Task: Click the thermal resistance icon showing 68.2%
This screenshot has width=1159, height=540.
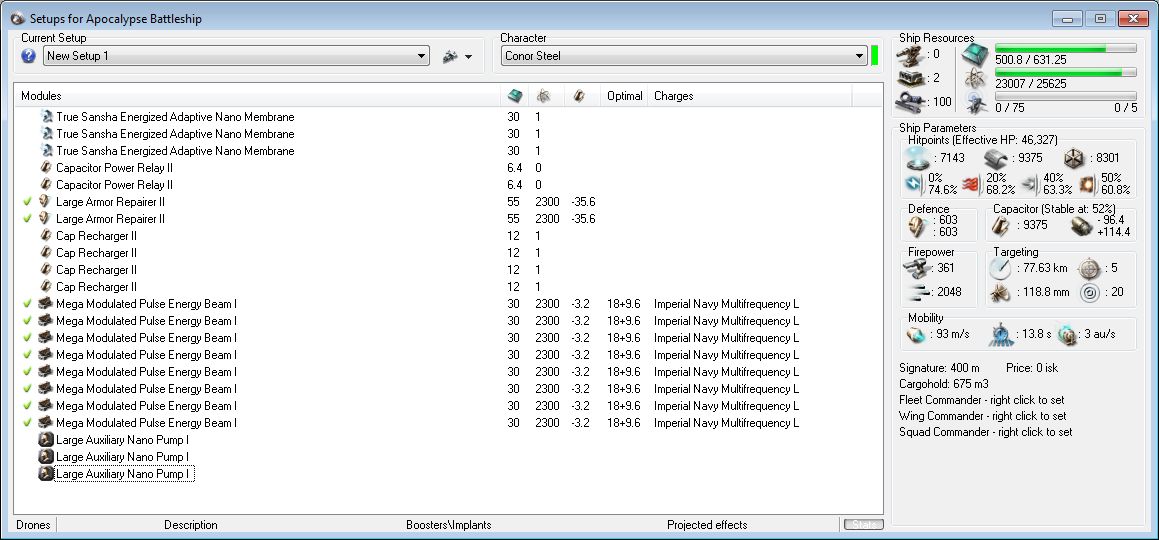Action: 971,184
